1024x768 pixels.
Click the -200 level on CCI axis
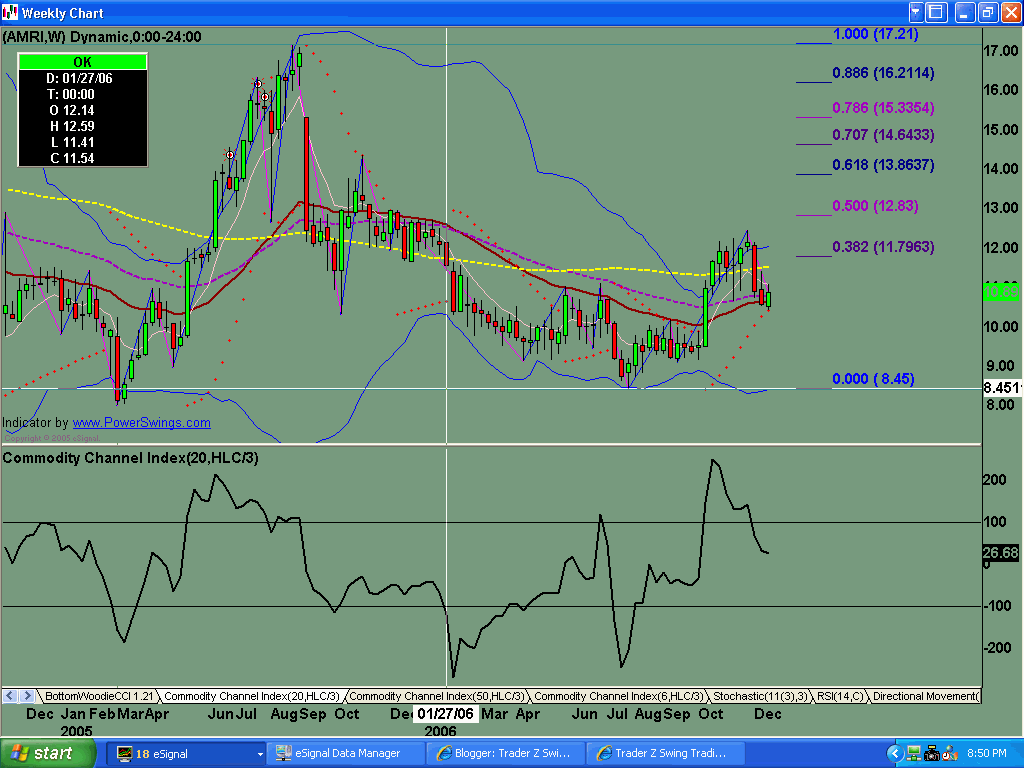997,648
